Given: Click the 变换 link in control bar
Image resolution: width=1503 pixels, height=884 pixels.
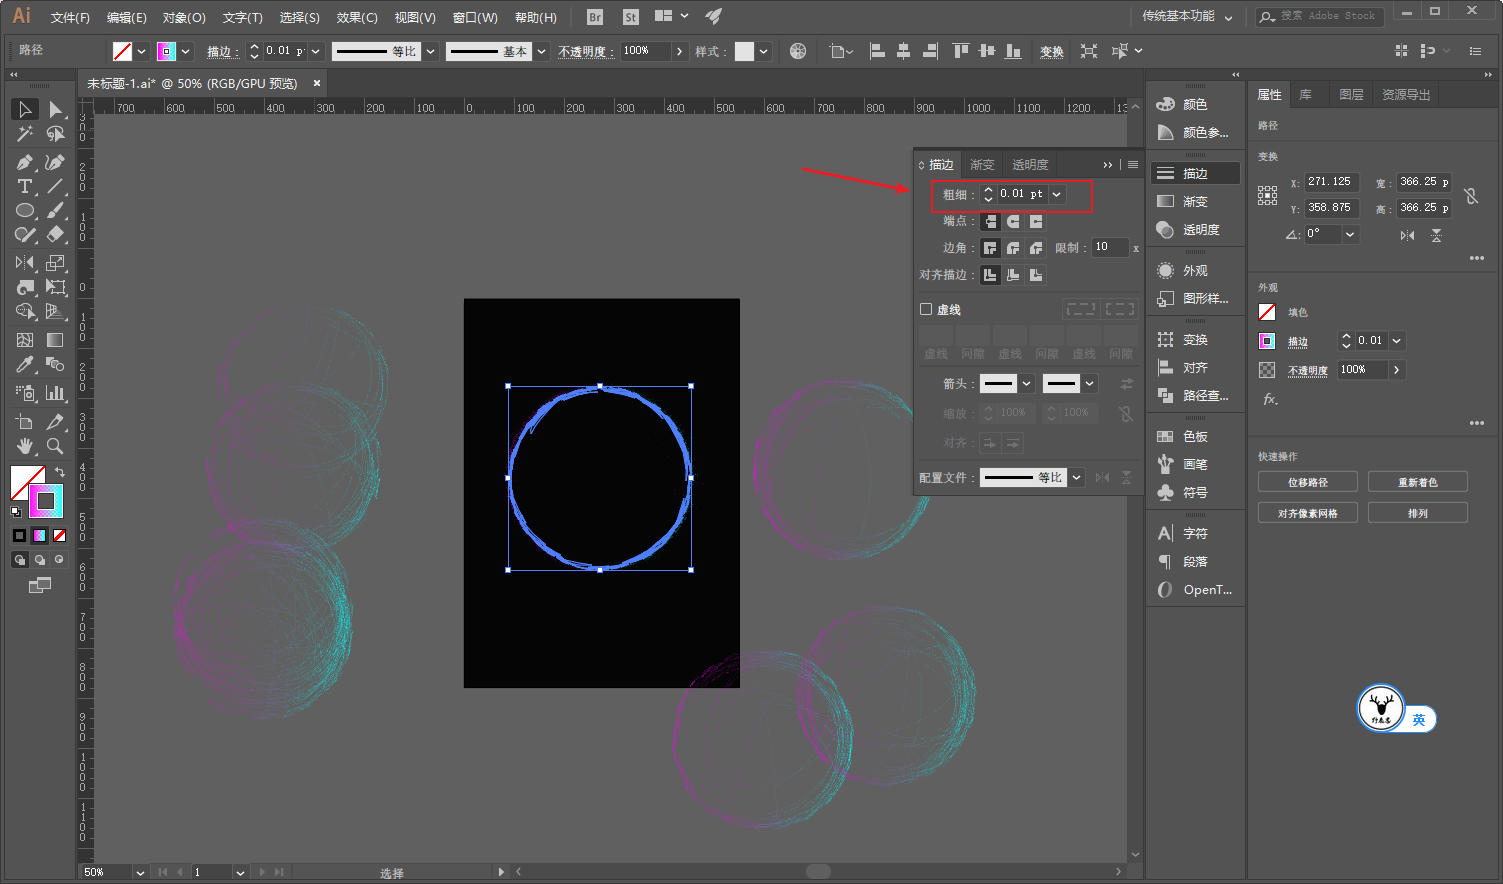Looking at the screenshot, I should tap(1052, 52).
